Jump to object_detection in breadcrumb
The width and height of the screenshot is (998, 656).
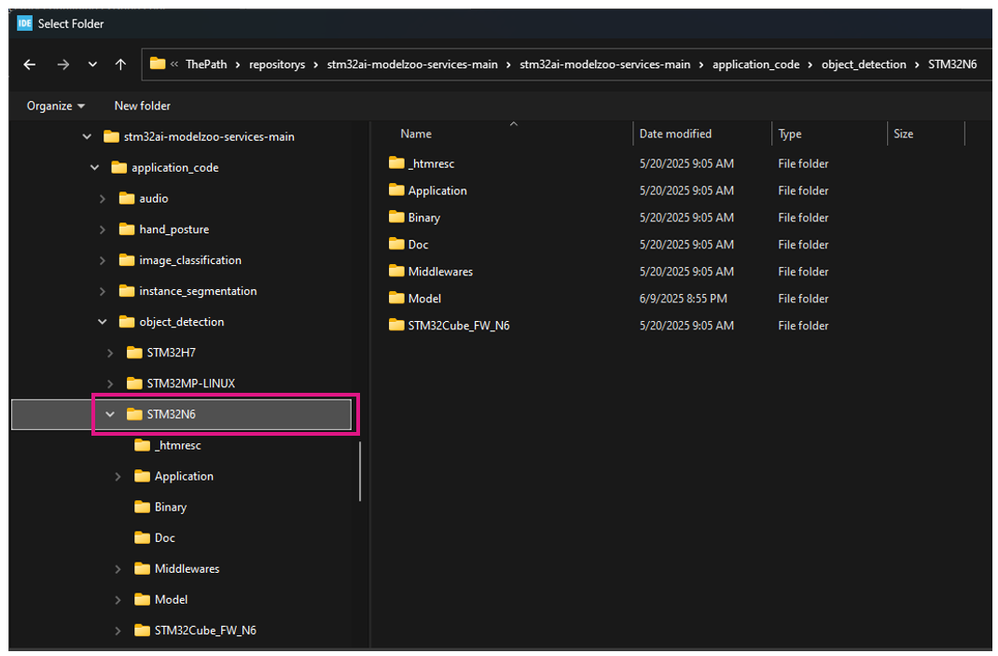(x=864, y=64)
